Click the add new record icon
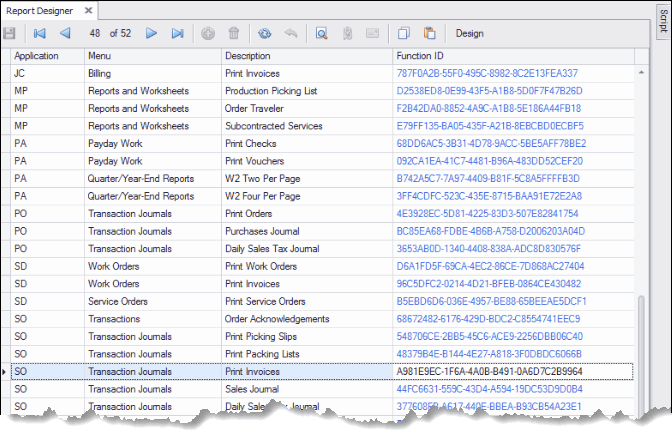 208,33
